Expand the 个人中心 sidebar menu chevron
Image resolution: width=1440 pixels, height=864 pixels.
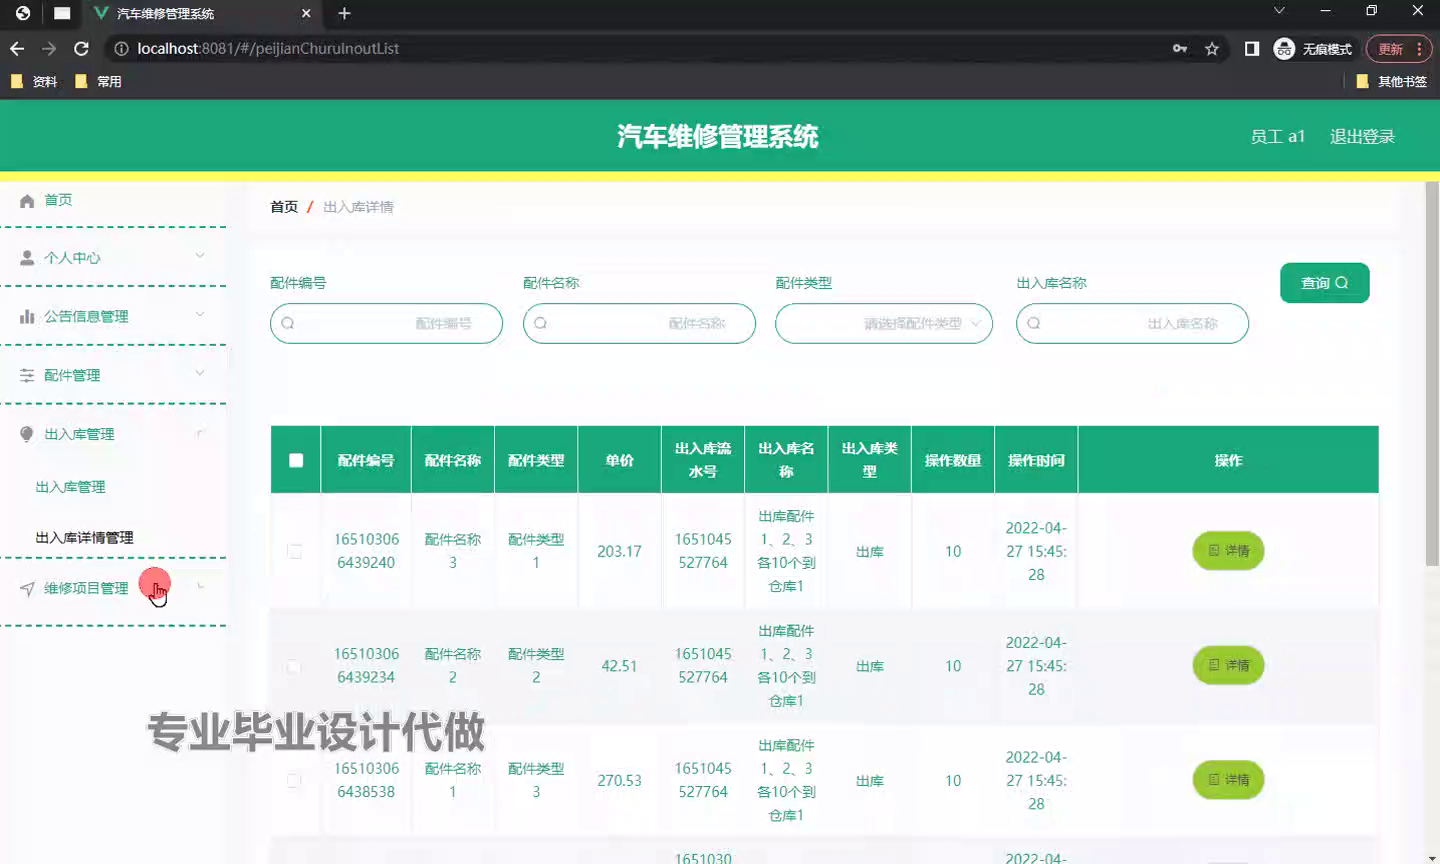[x=200, y=256]
